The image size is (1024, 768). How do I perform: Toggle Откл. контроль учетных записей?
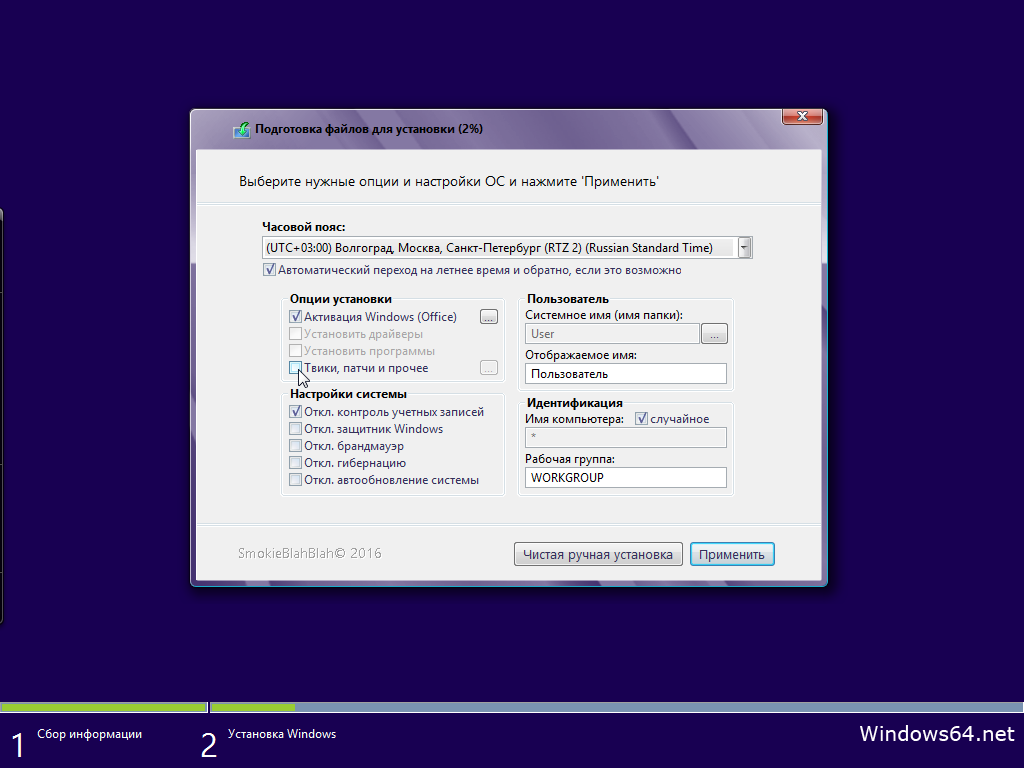coord(295,412)
